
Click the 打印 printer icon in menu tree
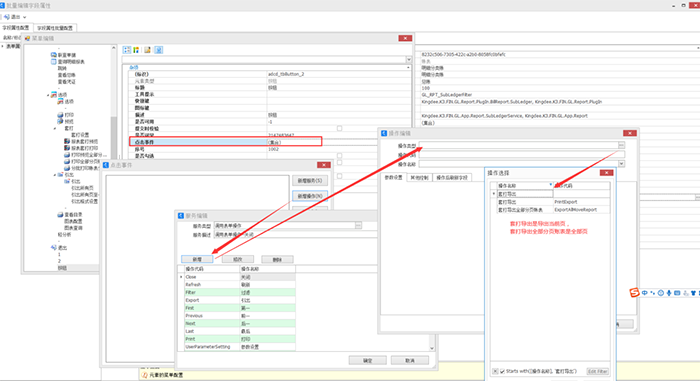pyautogui.click(x=60, y=115)
